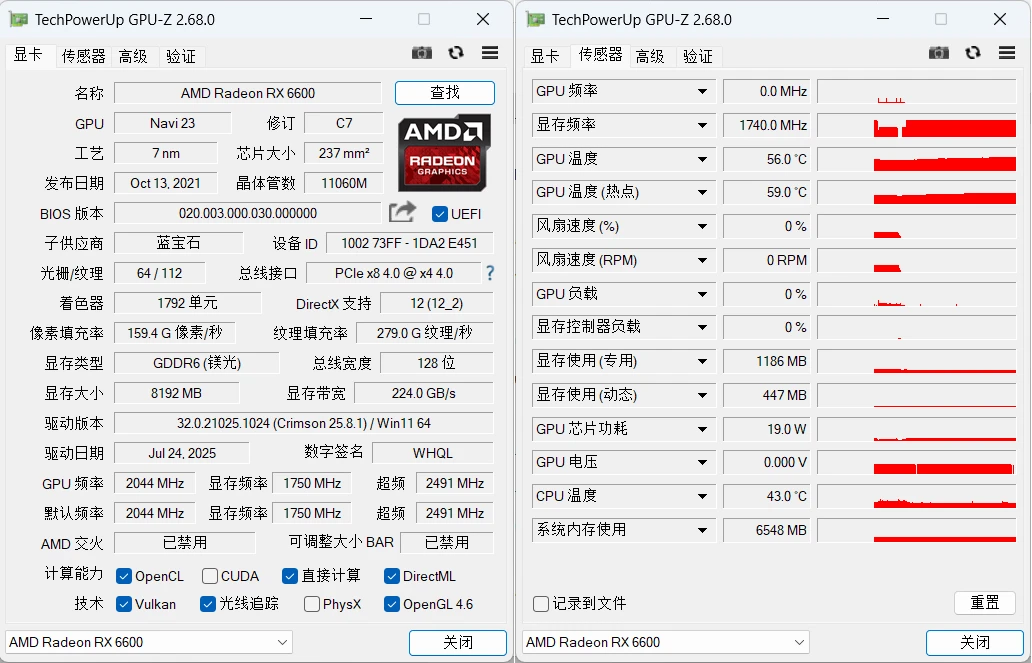1032x663 pixels.
Task: Toggle the Vulkan checkbox
Action: tap(124, 604)
